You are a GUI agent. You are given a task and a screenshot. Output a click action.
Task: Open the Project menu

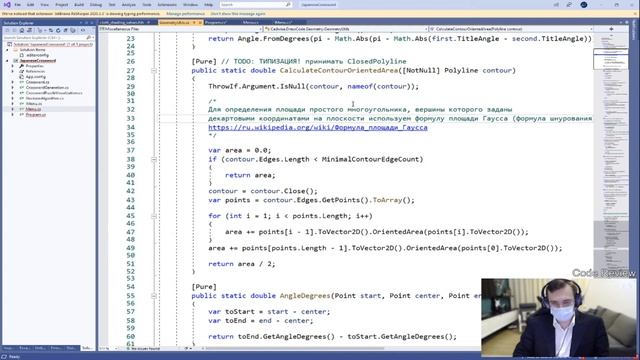[62, 4]
